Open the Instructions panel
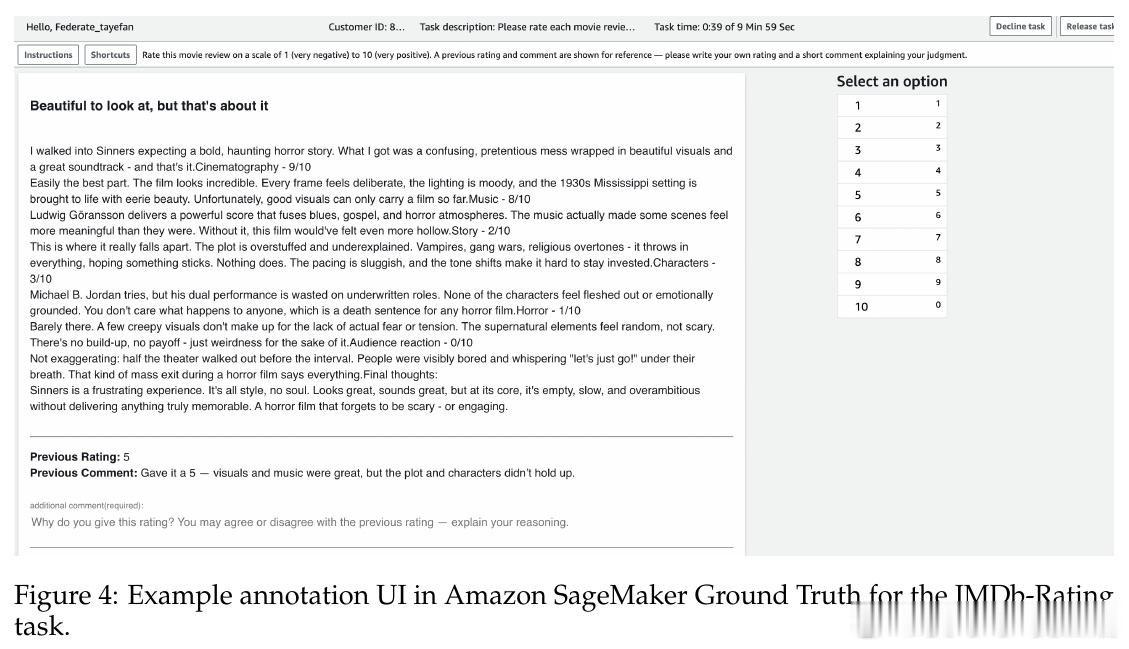This screenshot has height=649, width=1129. [48, 55]
